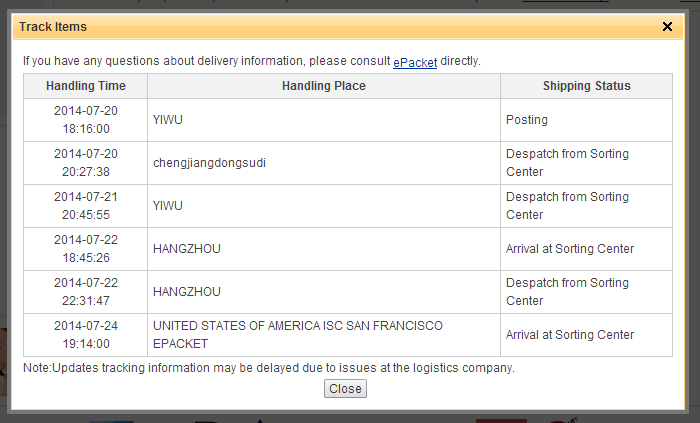The width and height of the screenshot is (700, 423).
Task: Click the Track Items dialog title bar
Action: tap(348, 27)
